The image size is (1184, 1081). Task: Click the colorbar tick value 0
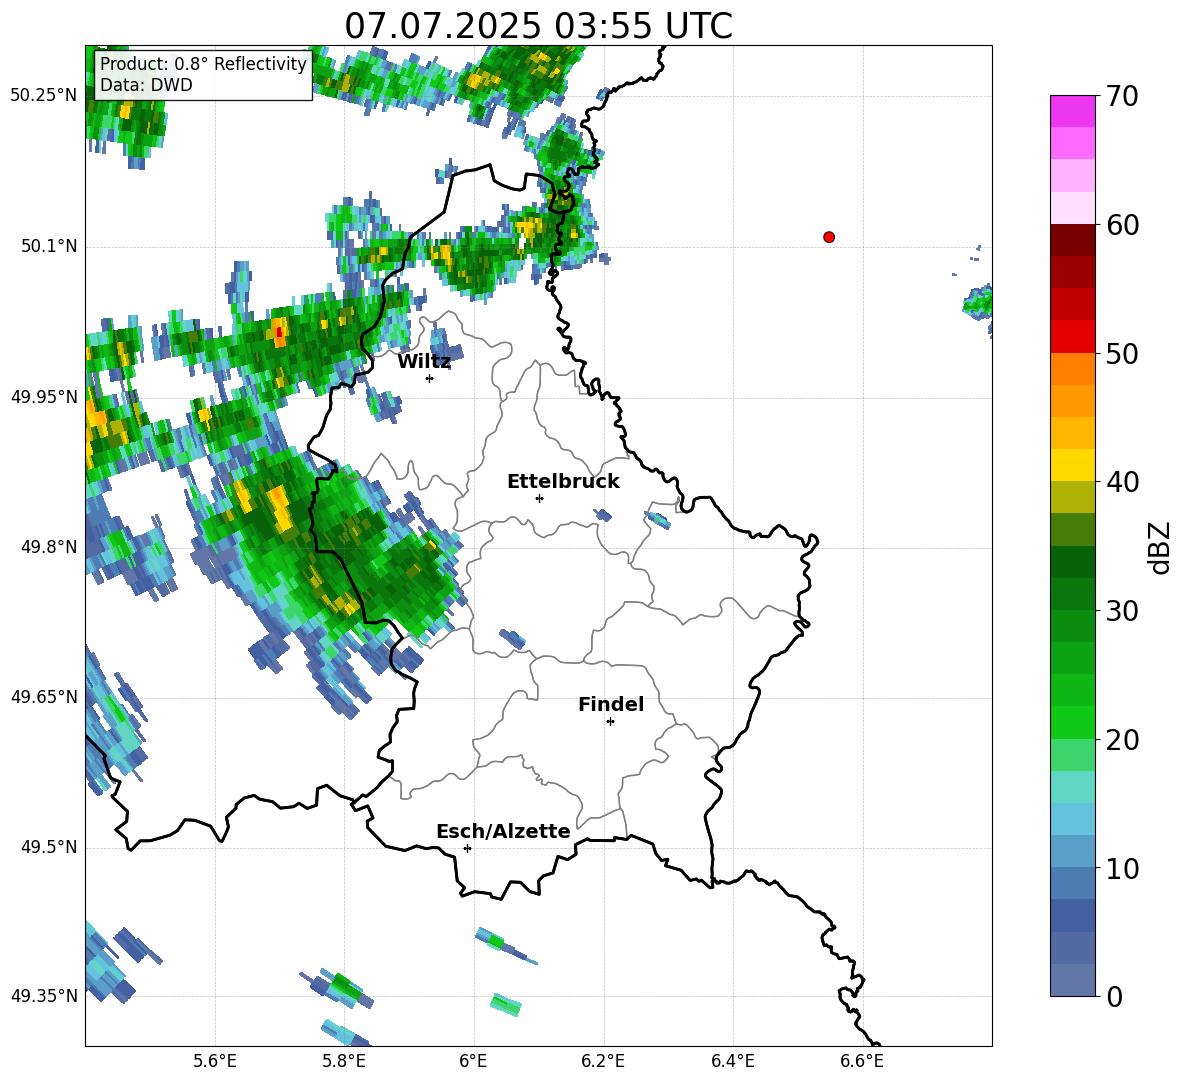click(1113, 997)
